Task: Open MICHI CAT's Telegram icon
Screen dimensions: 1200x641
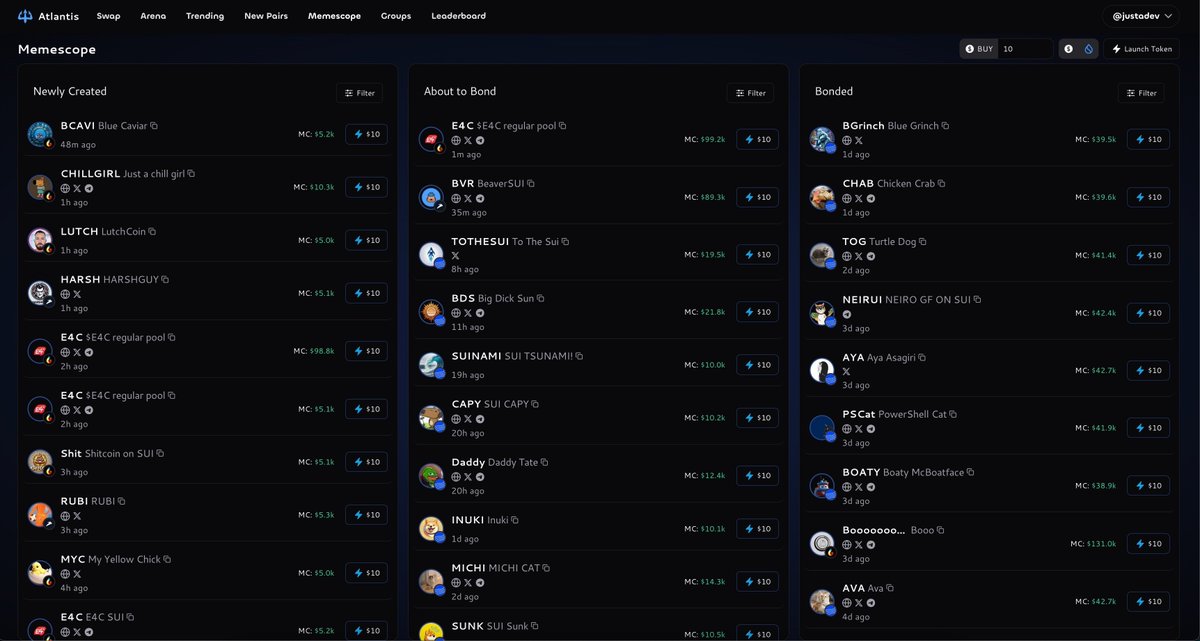Action: click(x=480, y=582)
